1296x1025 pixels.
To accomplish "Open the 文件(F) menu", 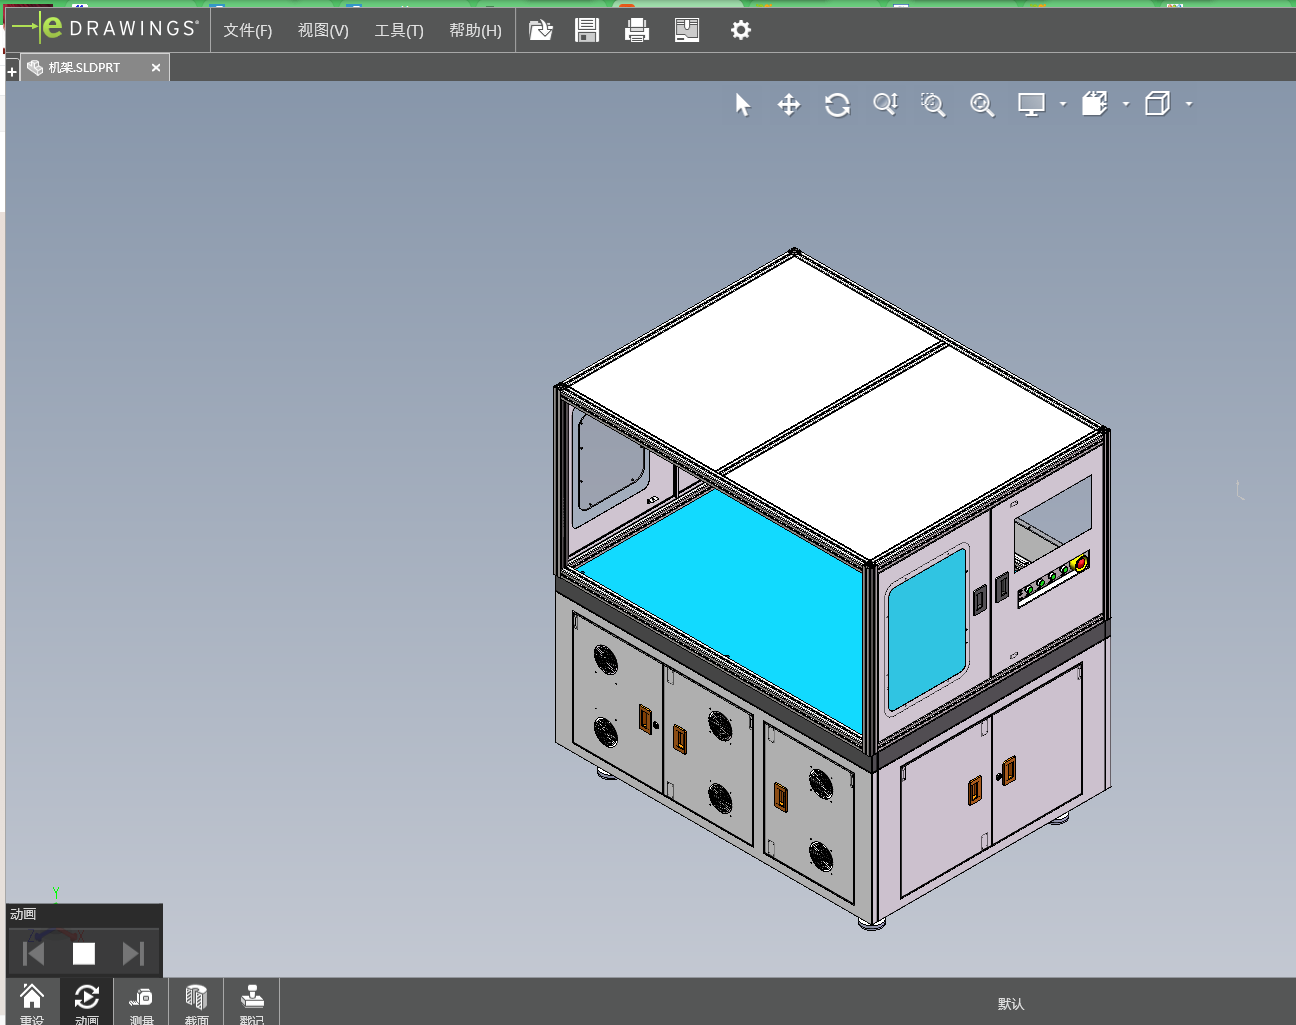I will (247, 31).
